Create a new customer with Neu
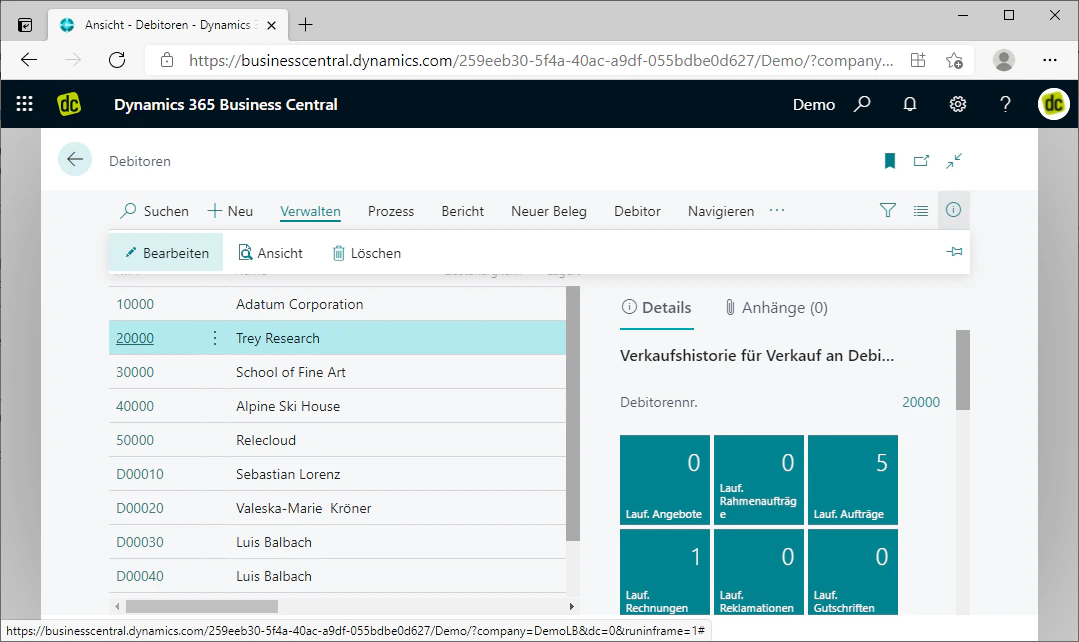1079x642 pixels. coord(231,211)
